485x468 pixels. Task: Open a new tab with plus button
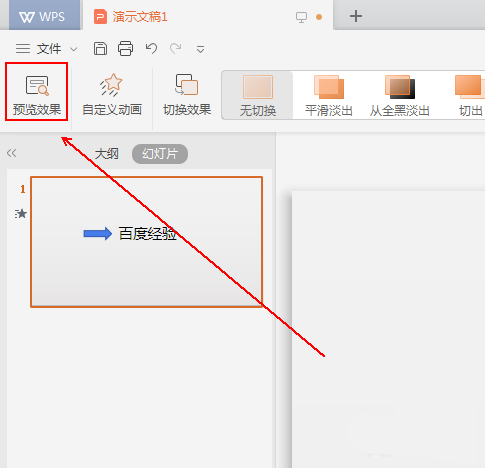(356, 16)
